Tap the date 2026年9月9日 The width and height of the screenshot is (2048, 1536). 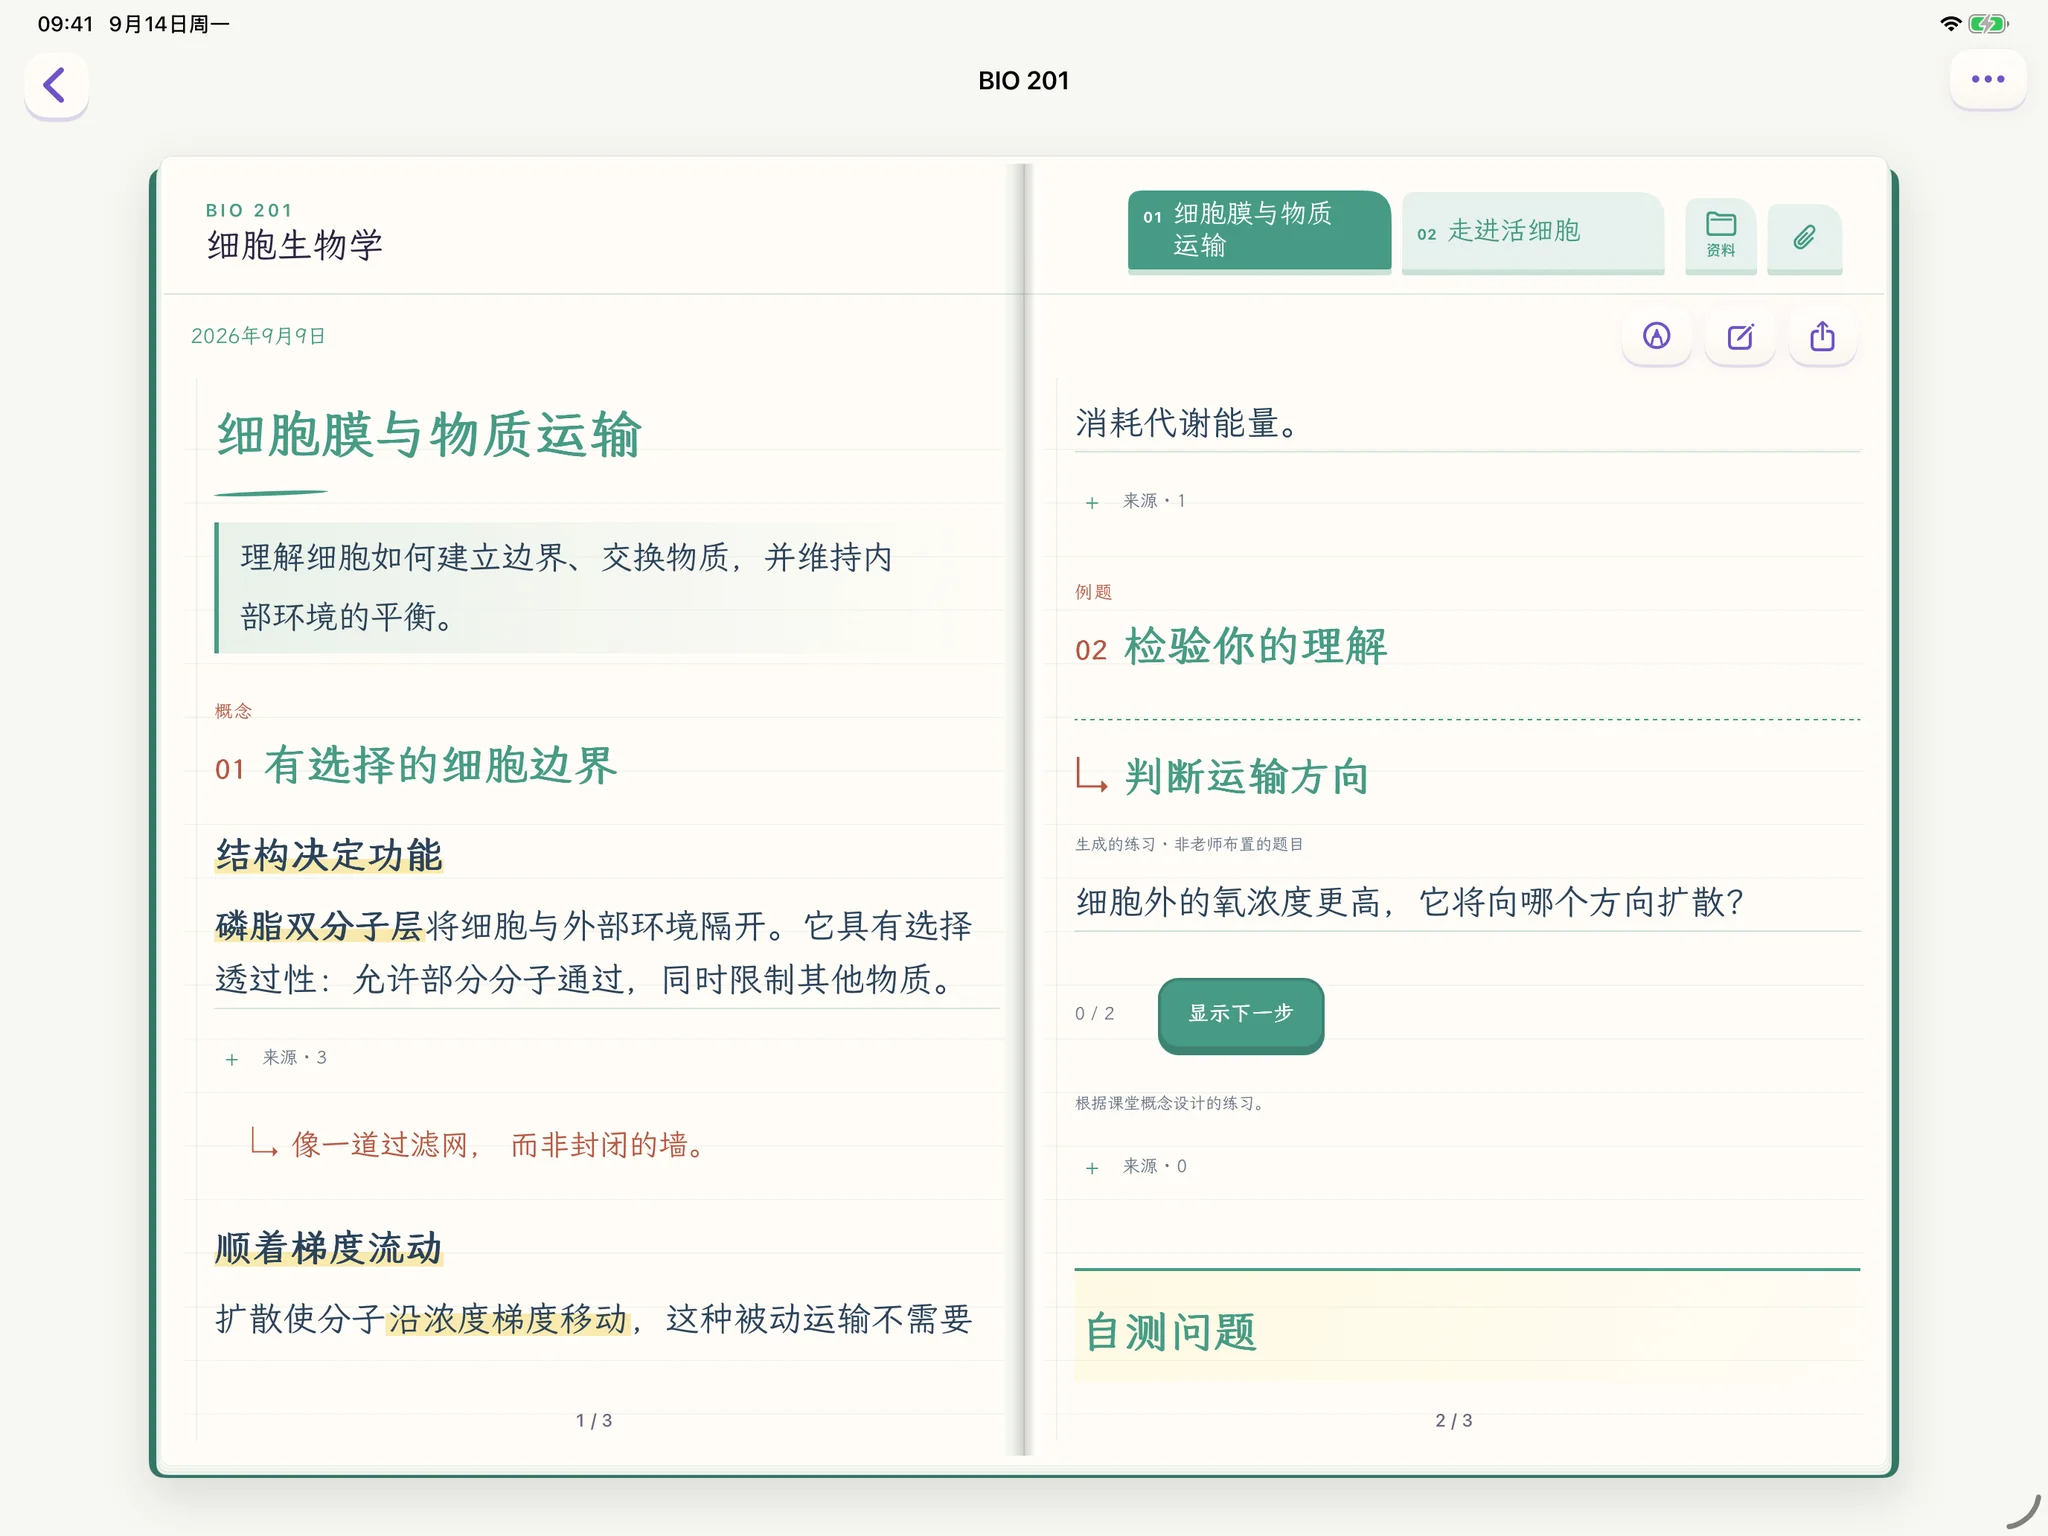point(258,336)
